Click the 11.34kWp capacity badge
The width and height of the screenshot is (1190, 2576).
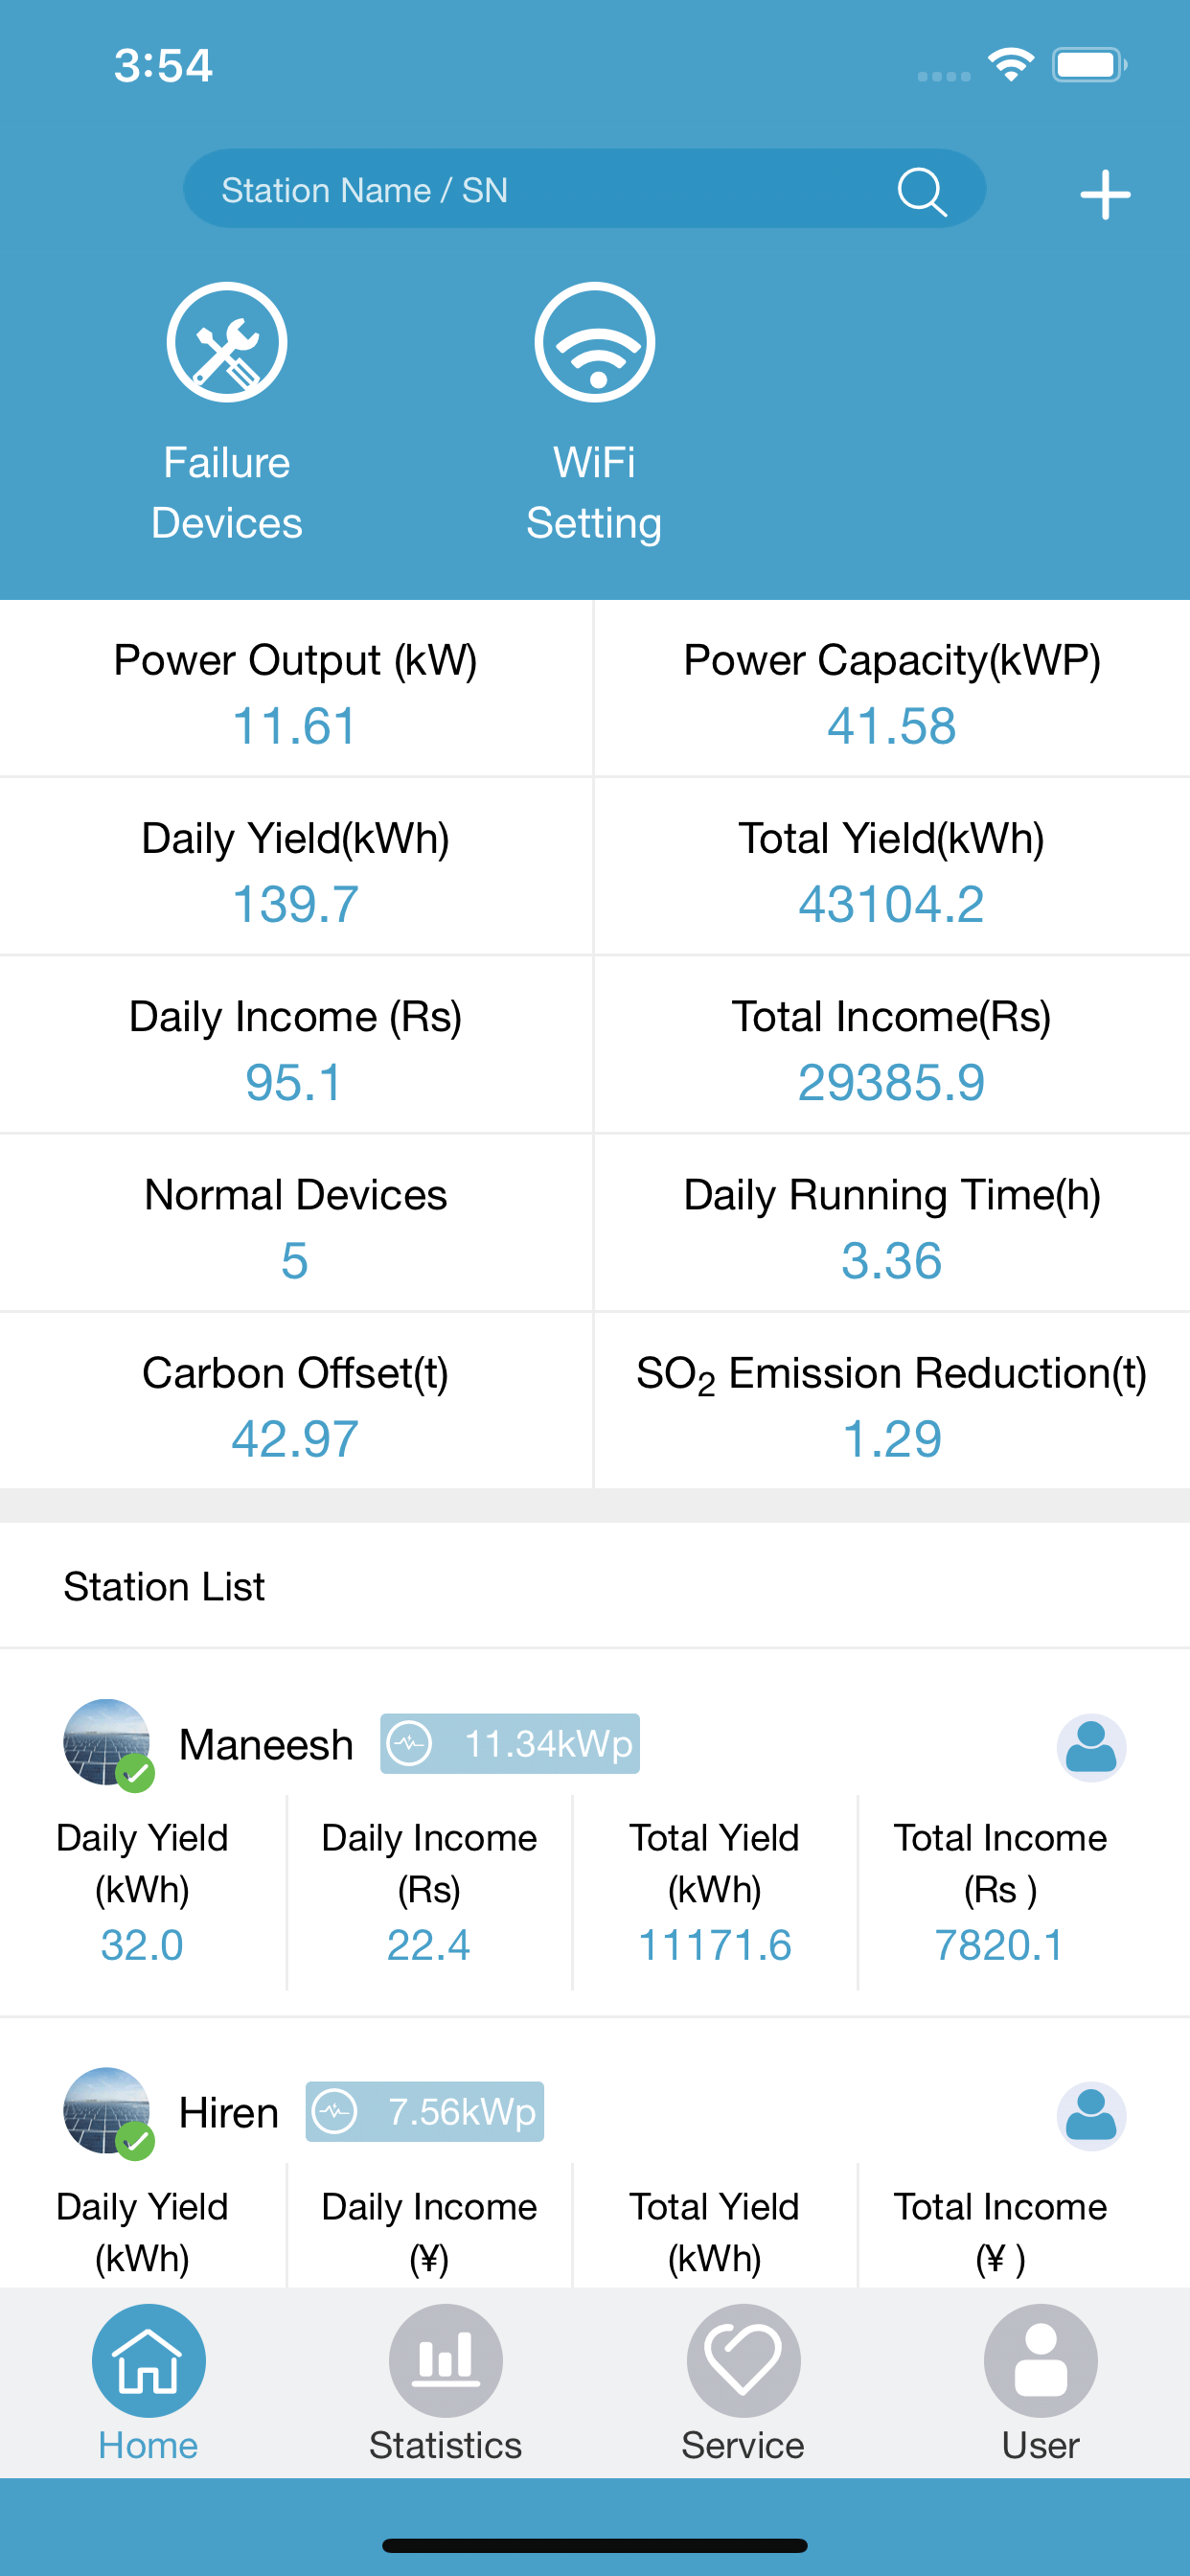(510, 1744)
